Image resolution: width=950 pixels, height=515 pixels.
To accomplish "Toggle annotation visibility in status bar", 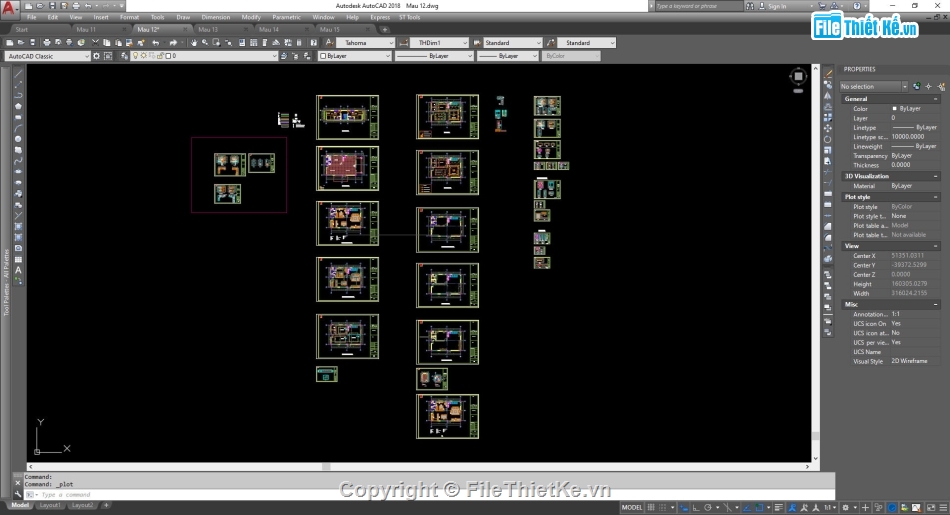I will click(792, 507).
